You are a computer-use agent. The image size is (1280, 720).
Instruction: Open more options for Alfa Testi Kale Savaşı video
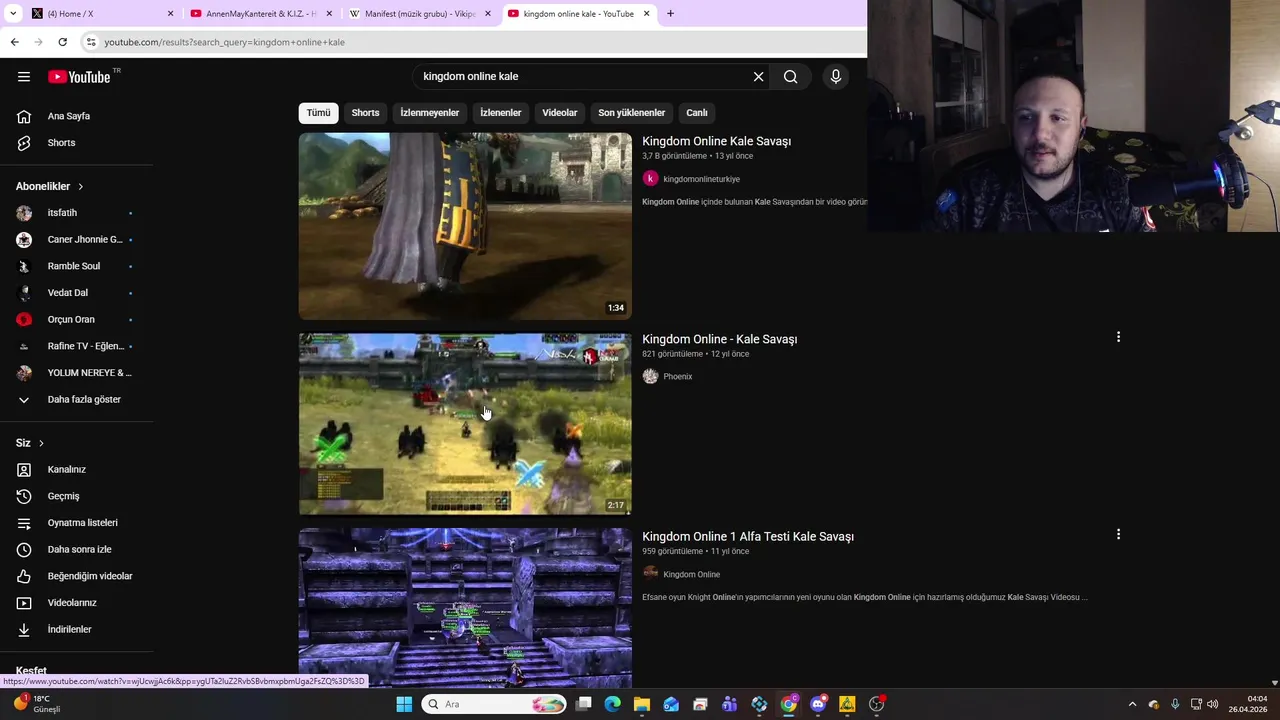click(x=1118, y=534)
